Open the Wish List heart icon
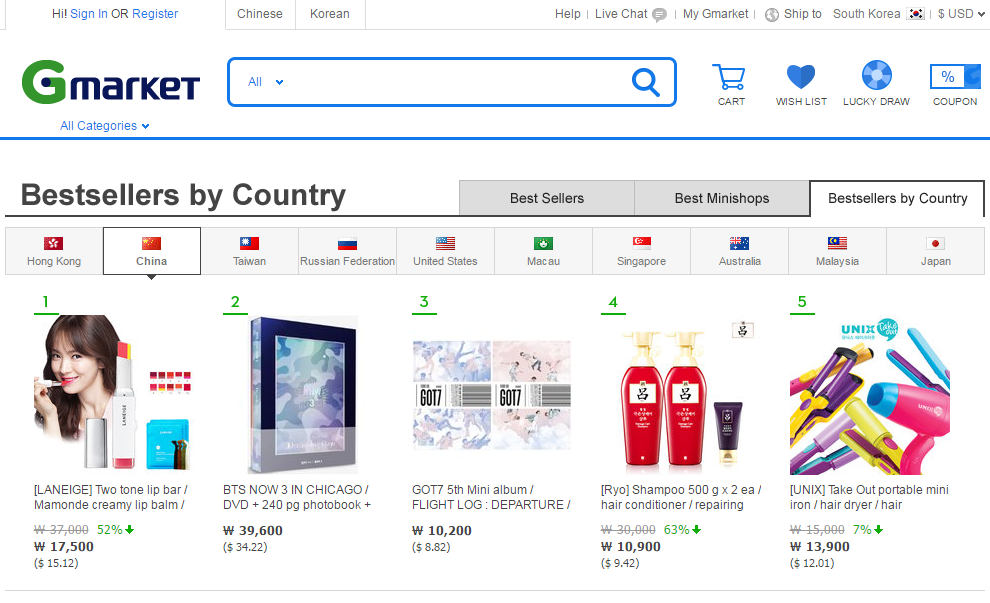This screenshot has height=603, width=990. click(801, 76)
